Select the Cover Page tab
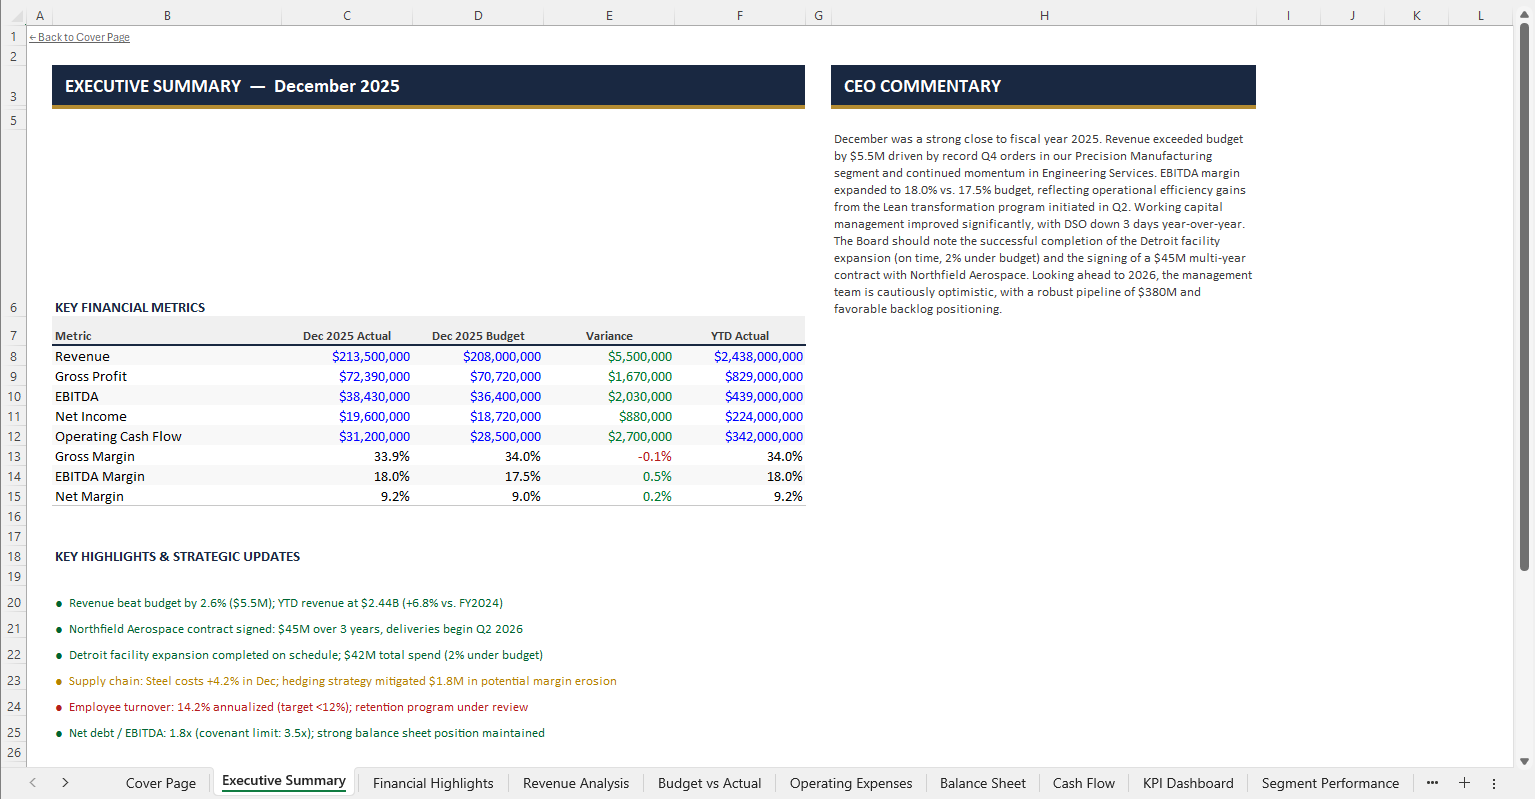Screen dimensions: 1535x799 160,783
